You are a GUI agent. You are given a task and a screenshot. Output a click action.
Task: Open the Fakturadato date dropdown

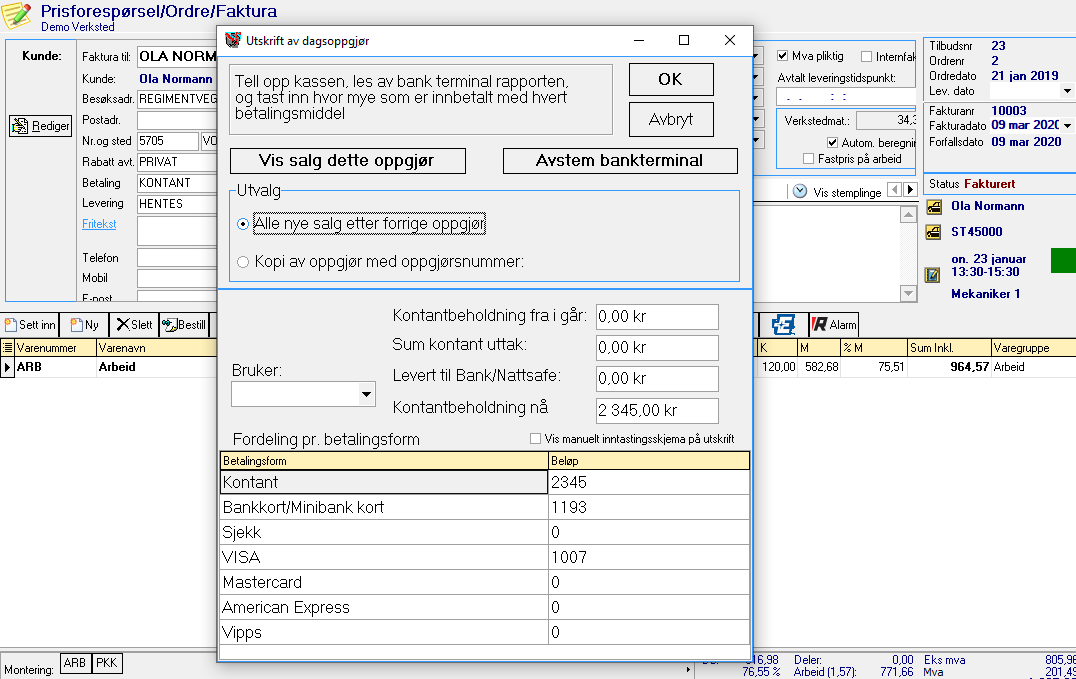(1067, 125)
